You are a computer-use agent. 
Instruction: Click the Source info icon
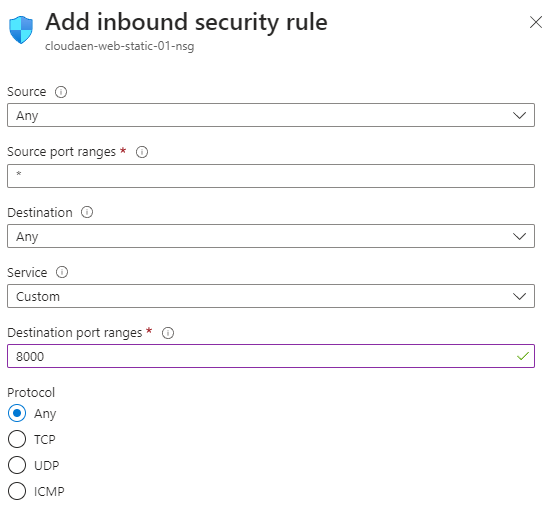click(x=61, y=92)
